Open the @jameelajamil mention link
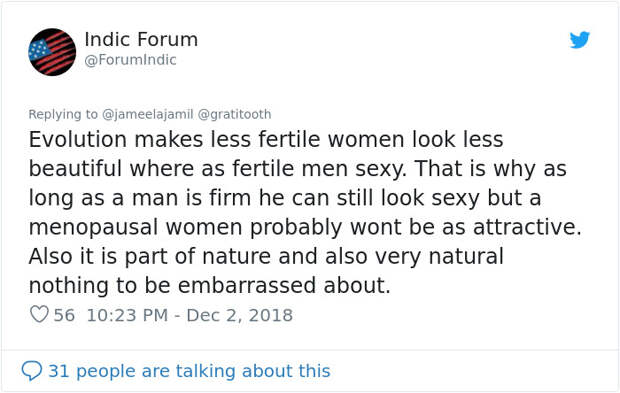This screenshot has width=620, height=393. point(147,114)
